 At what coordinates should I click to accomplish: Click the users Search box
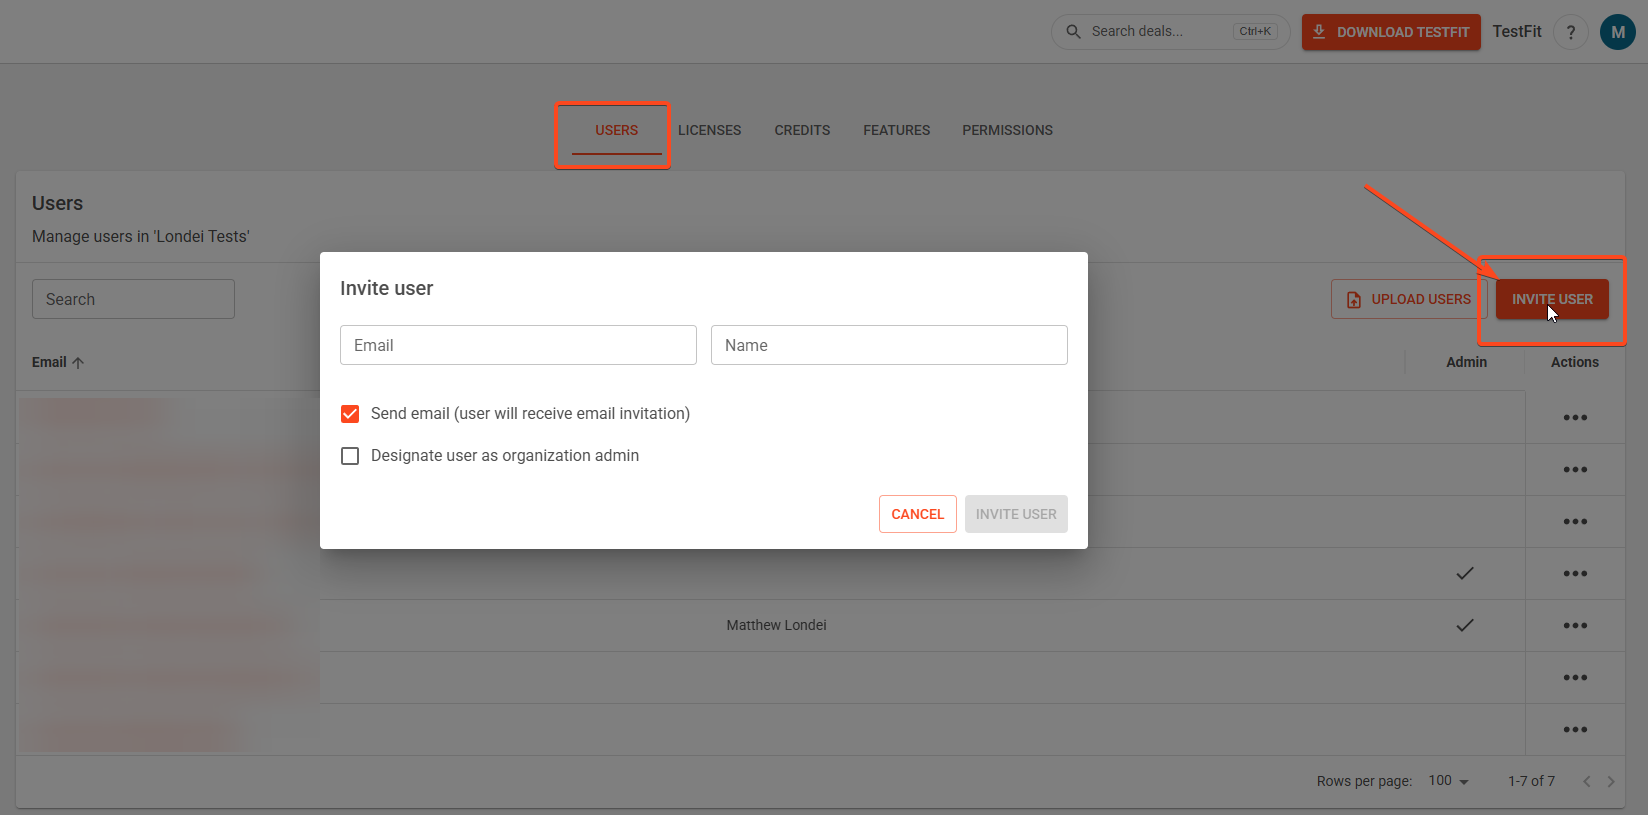[x=133, y=299]
